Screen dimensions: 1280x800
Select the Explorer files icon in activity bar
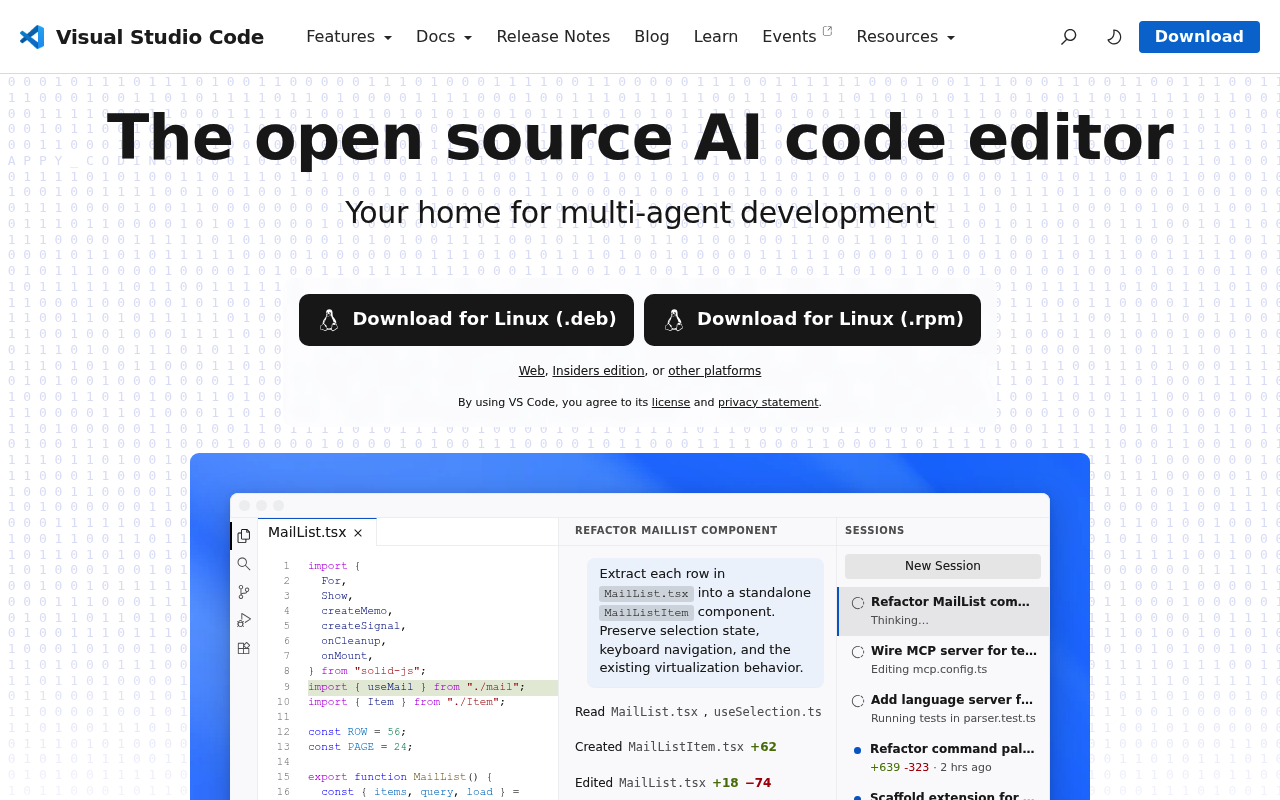(244, 536)
